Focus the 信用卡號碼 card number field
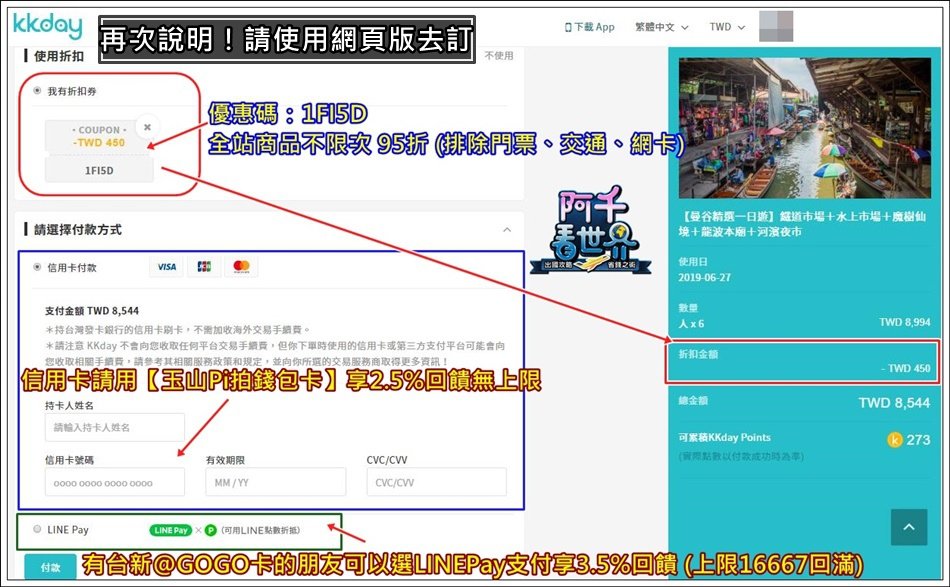Image resolution: width=950 pixels, height=587 pixels. tap(115, 483)
